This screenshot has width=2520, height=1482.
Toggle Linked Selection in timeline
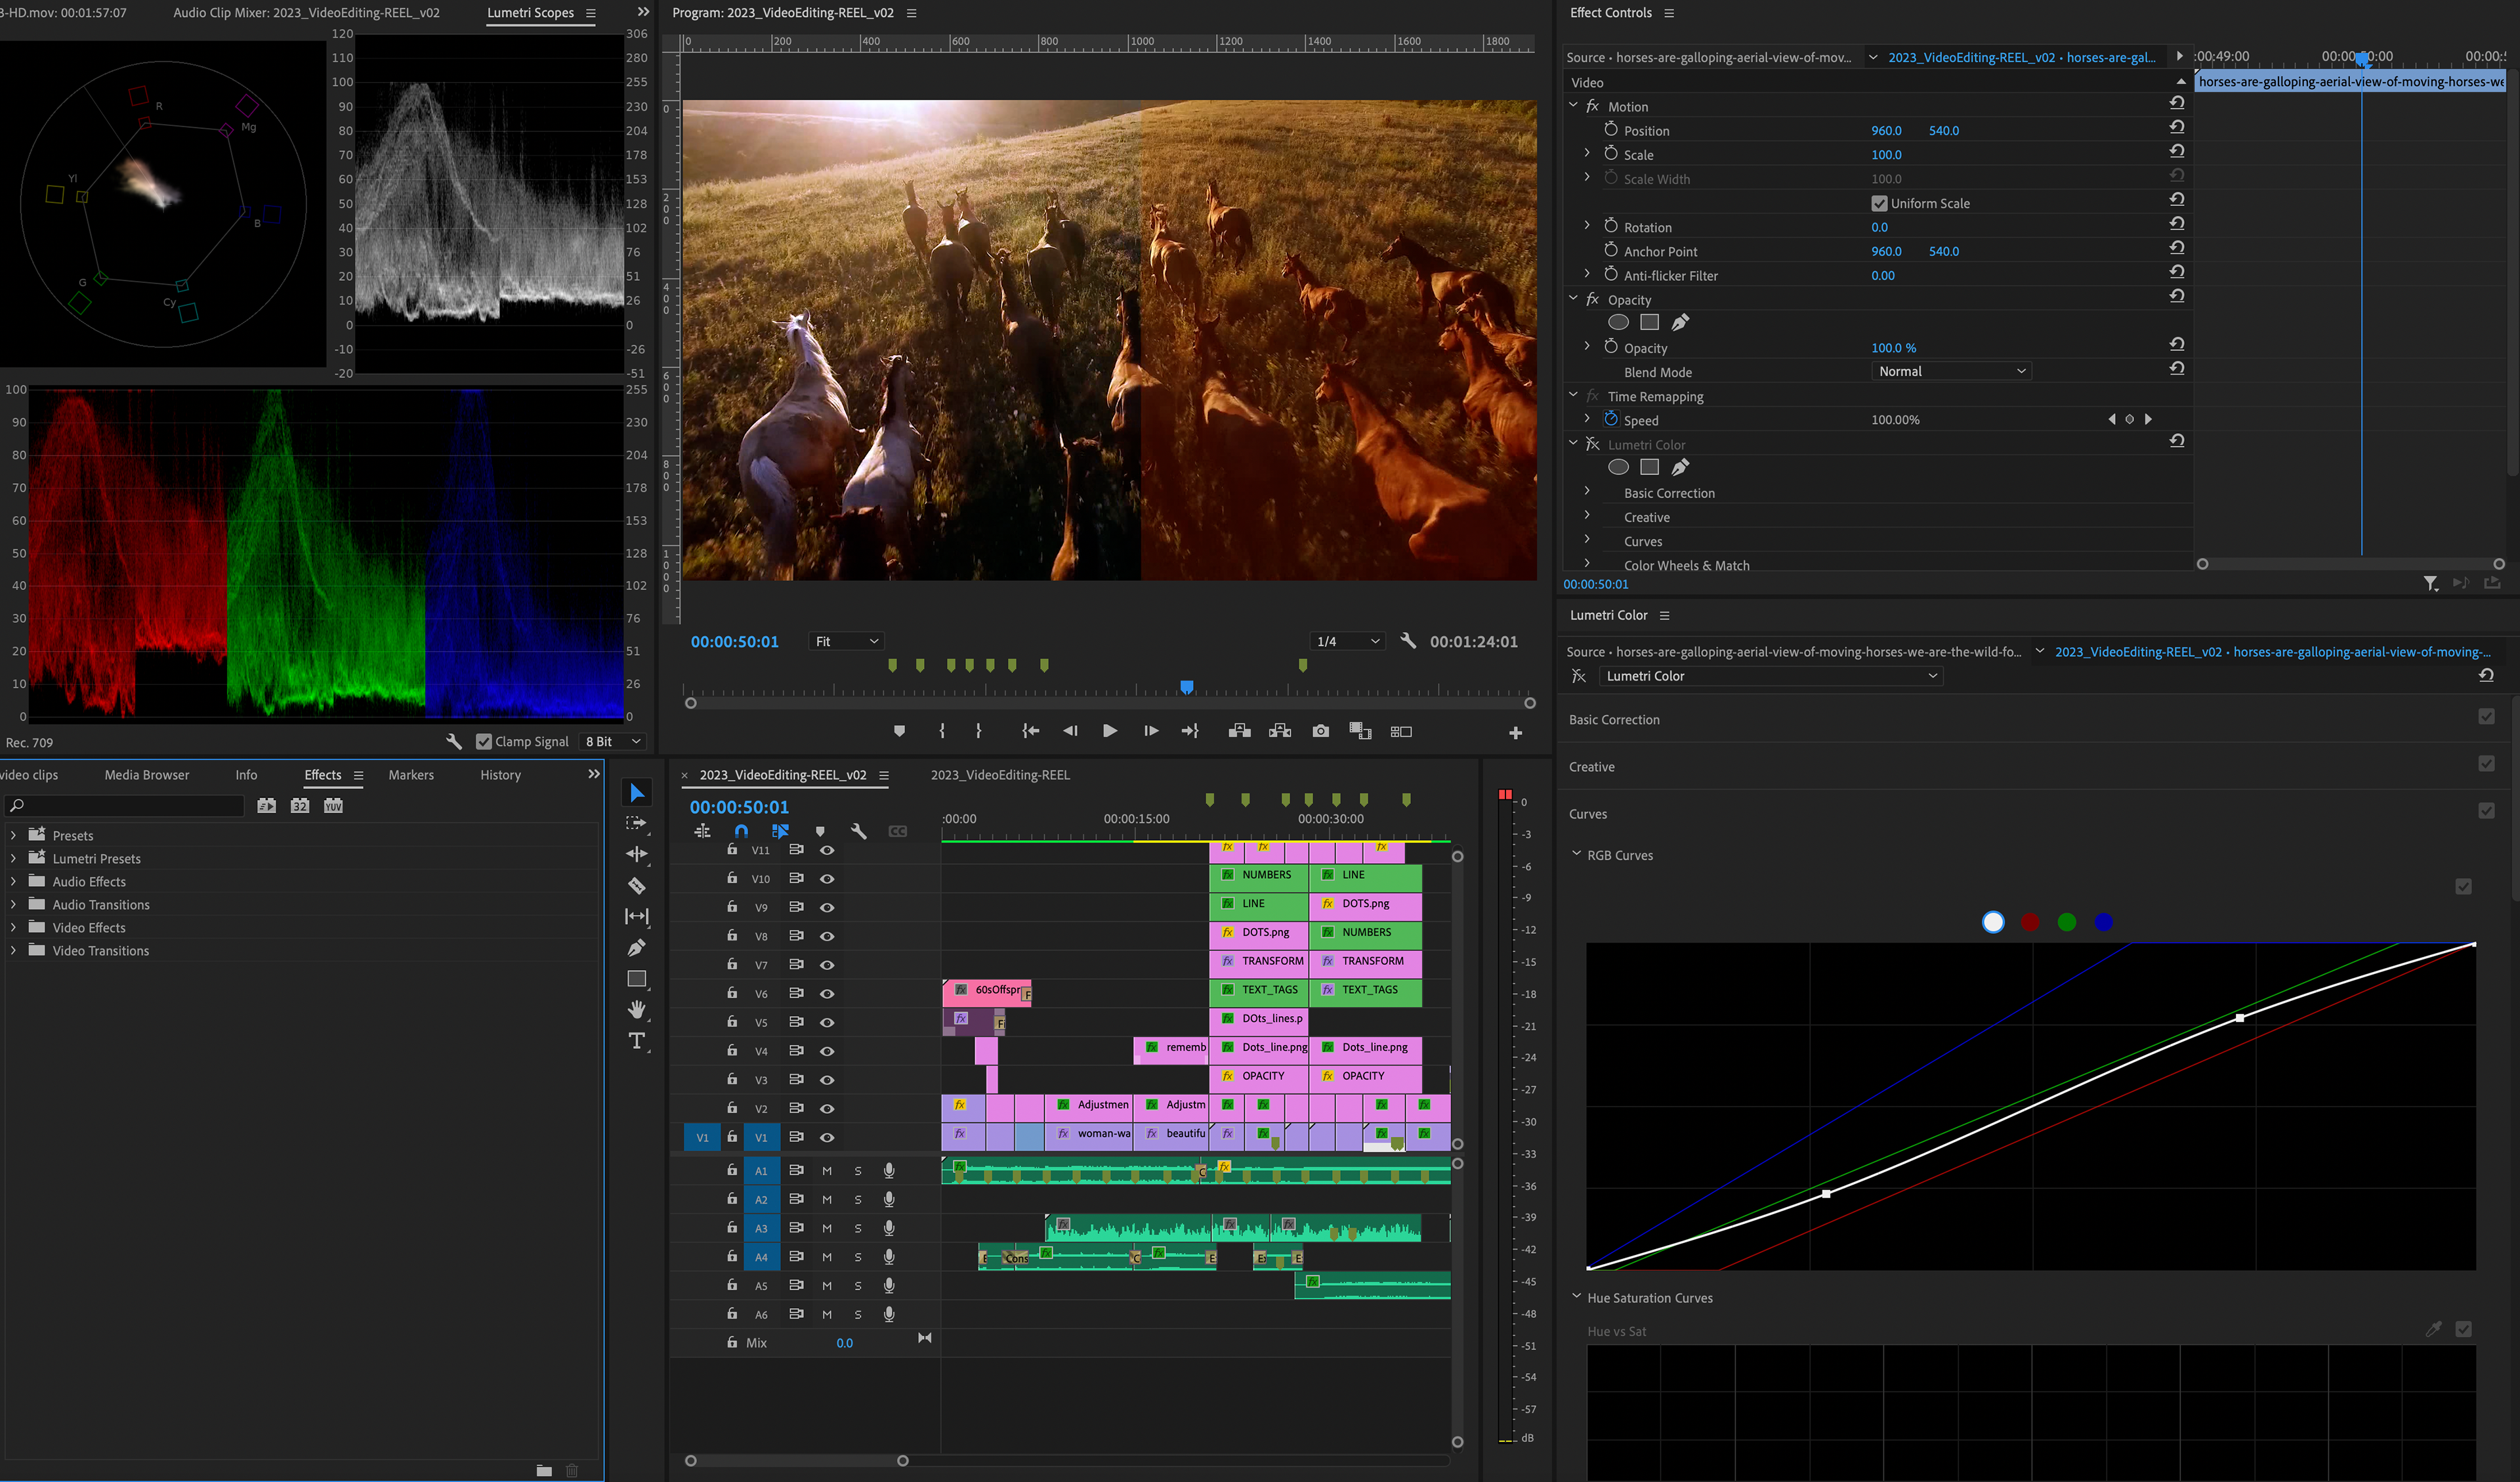pos(780,831)
